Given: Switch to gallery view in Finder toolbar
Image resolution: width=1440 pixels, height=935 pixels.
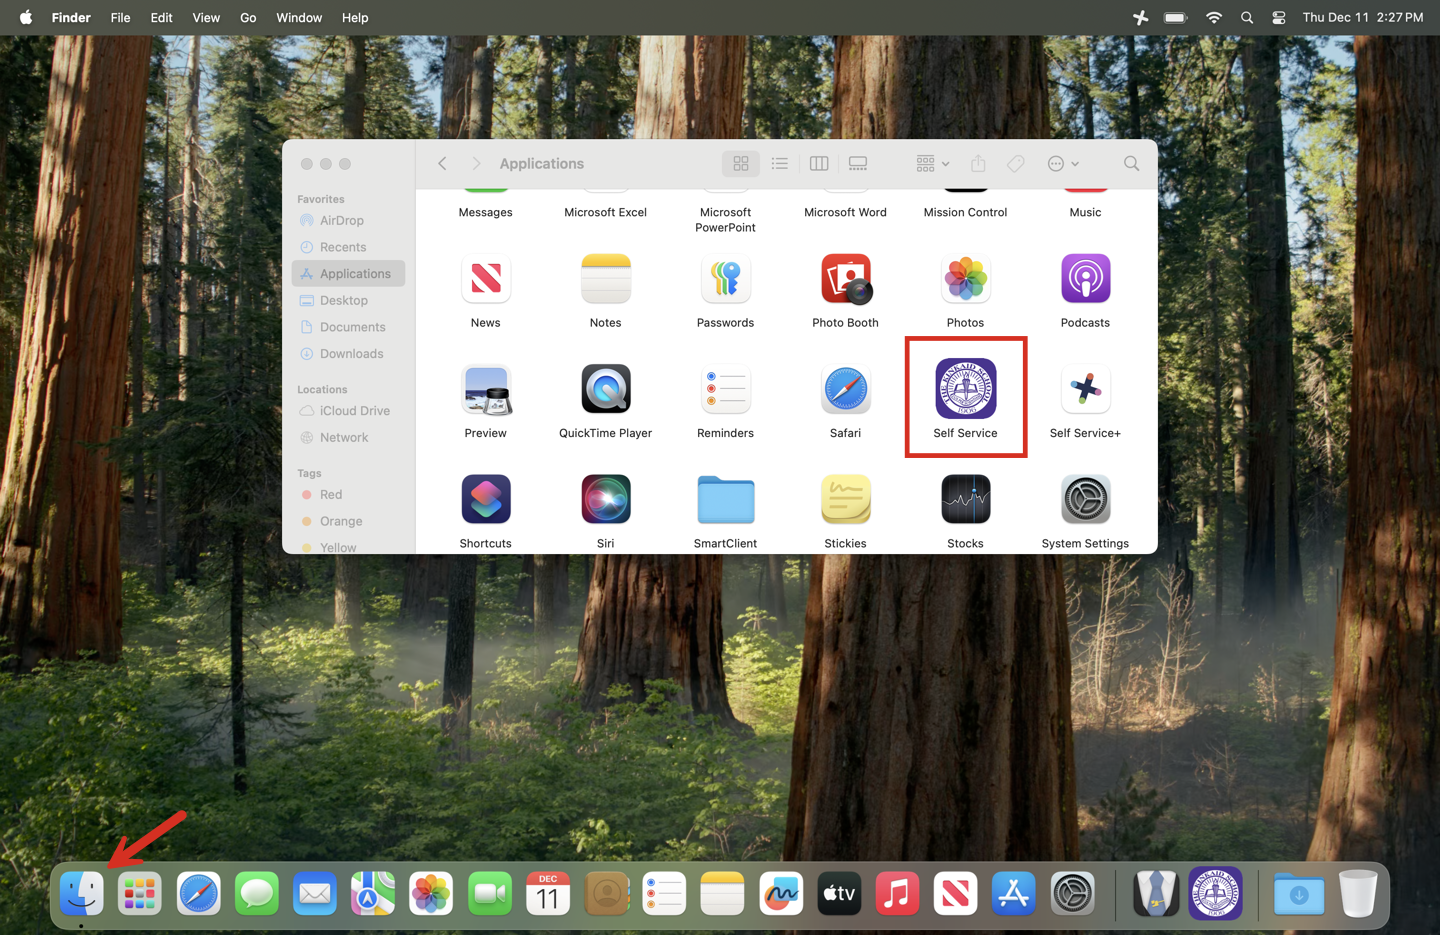Looking at the screenshot, I should tap(858, 164).
